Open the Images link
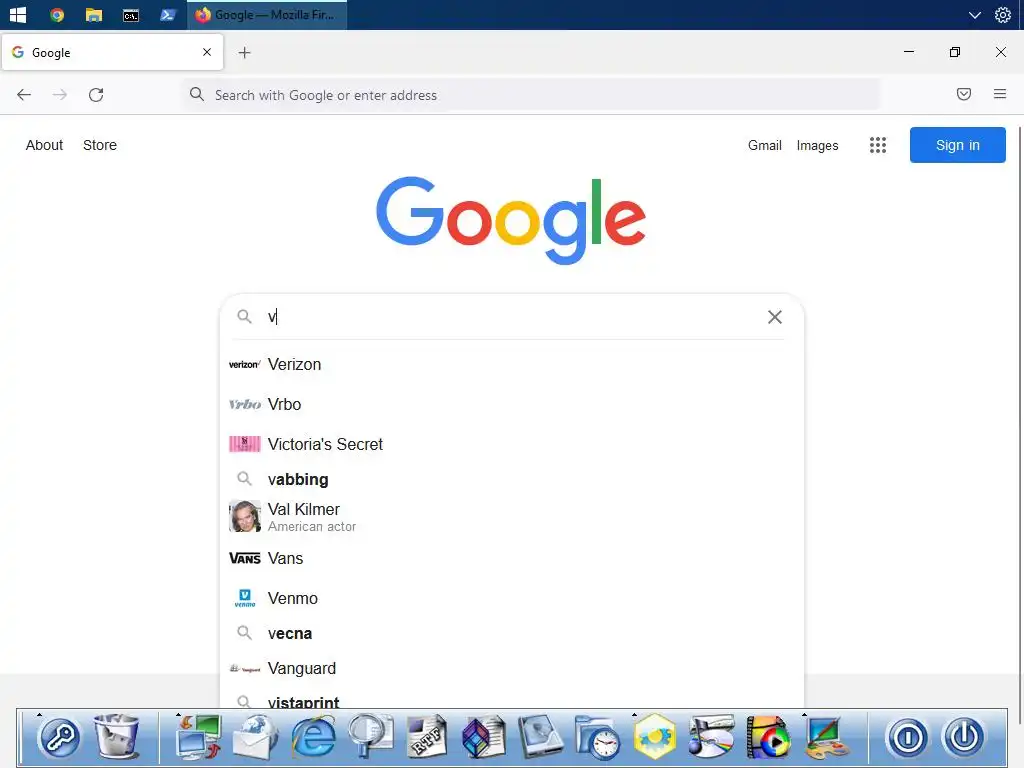1024x768 pixels. [817, 145]
